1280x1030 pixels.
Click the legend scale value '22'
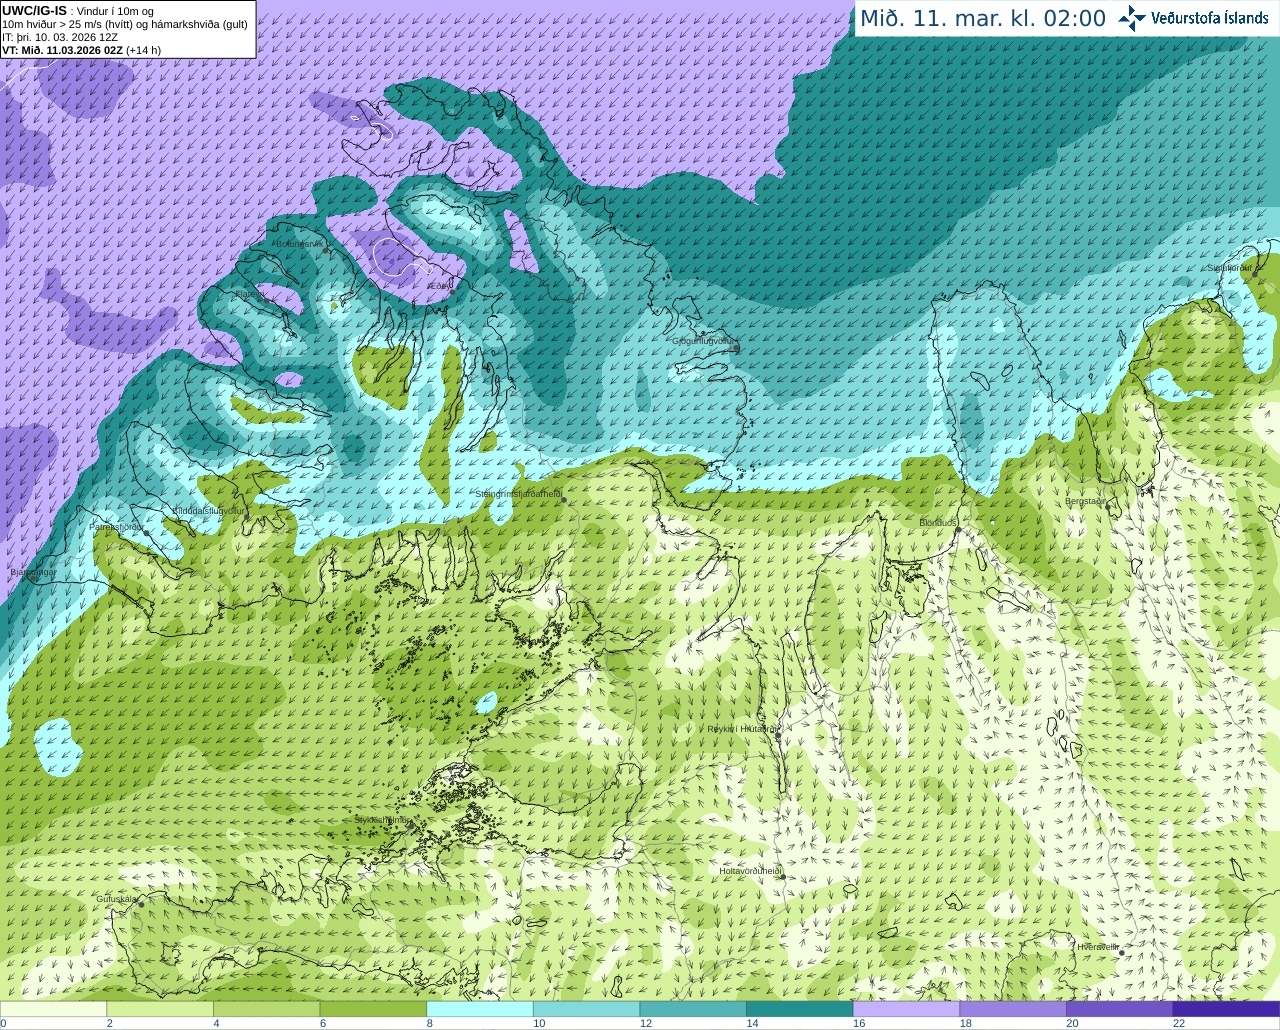(x=1178, y=1023)
